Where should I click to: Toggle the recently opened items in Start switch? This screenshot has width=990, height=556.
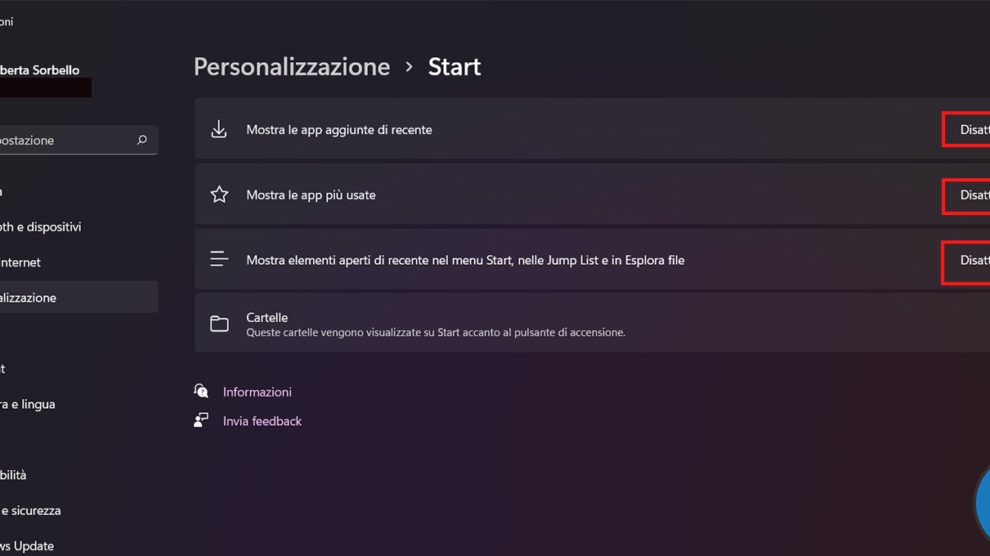pyautogui.click(x=970, y=260)
